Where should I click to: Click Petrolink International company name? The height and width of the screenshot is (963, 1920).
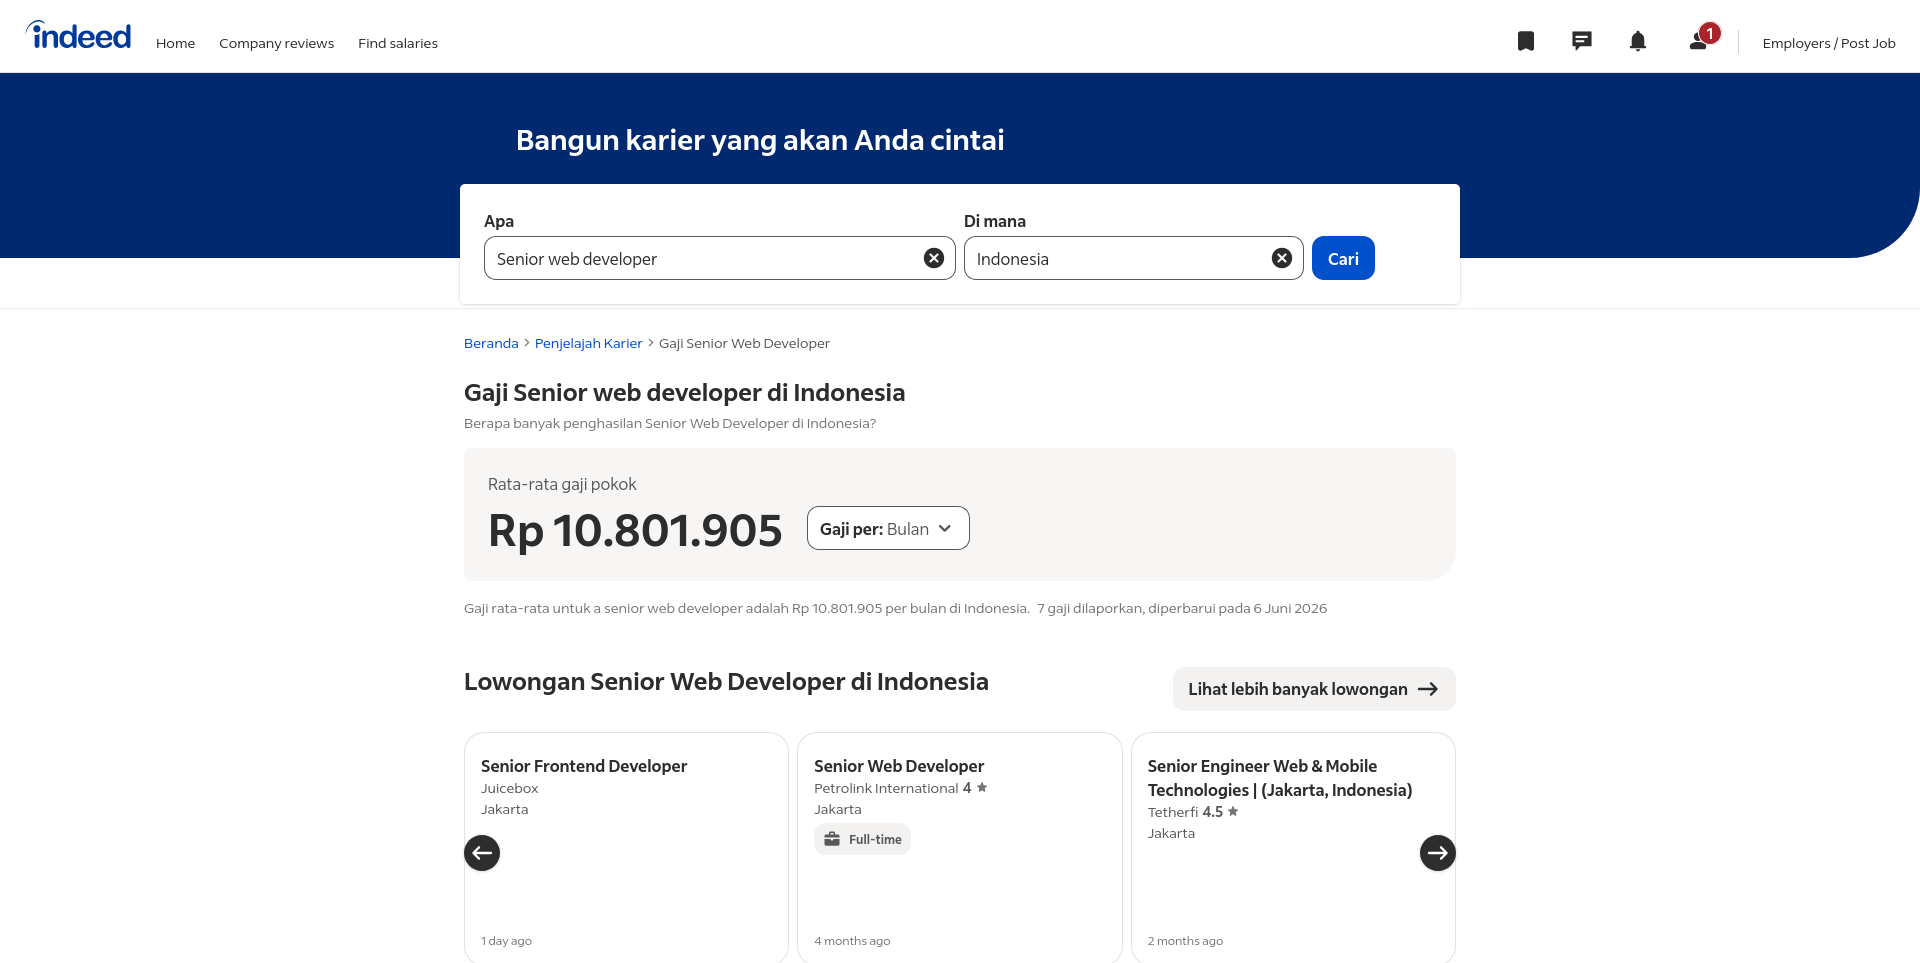tap(886, 788)
